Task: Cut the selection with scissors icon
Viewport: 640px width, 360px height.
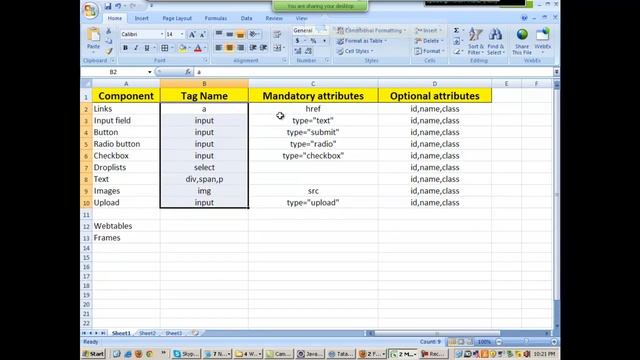Action: coord(109,31)
